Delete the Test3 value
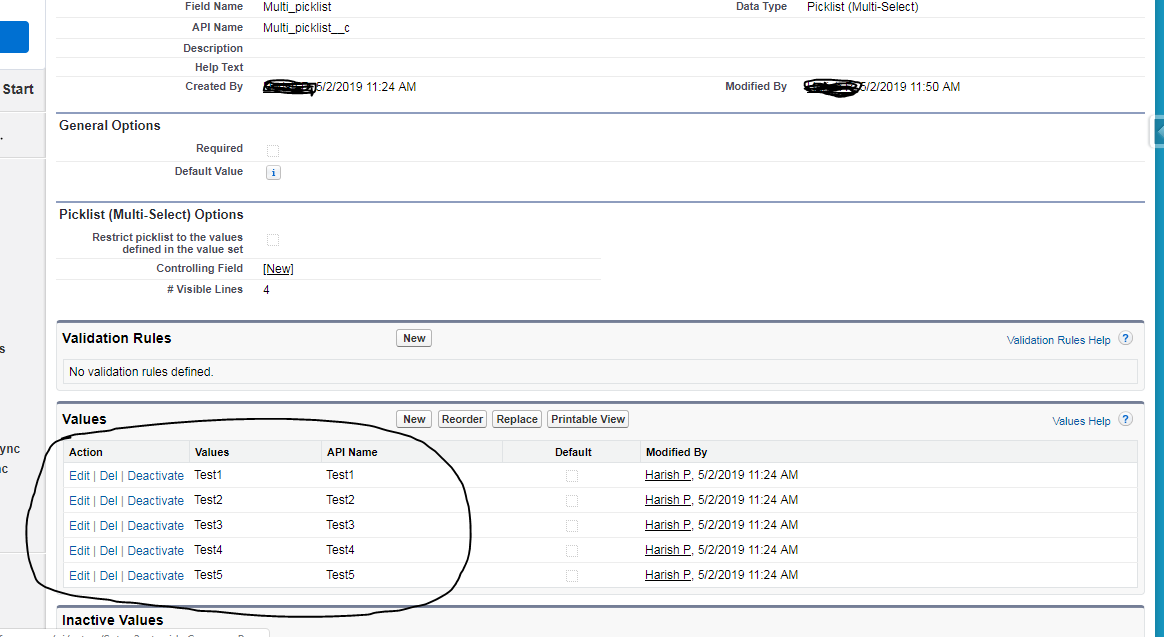Screen dimensions: 1164x637 [108, 526]
